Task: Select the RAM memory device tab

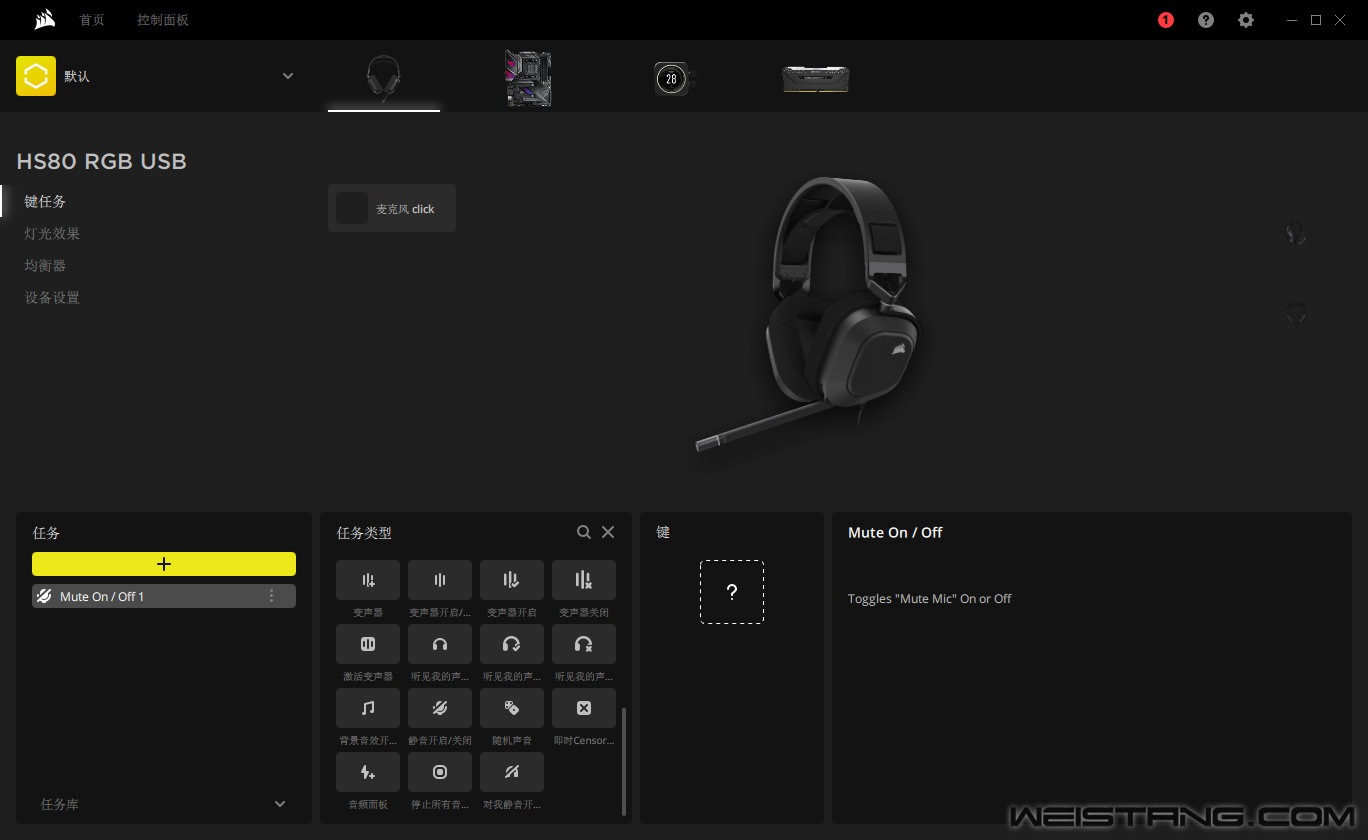Action: pos(816,79)
